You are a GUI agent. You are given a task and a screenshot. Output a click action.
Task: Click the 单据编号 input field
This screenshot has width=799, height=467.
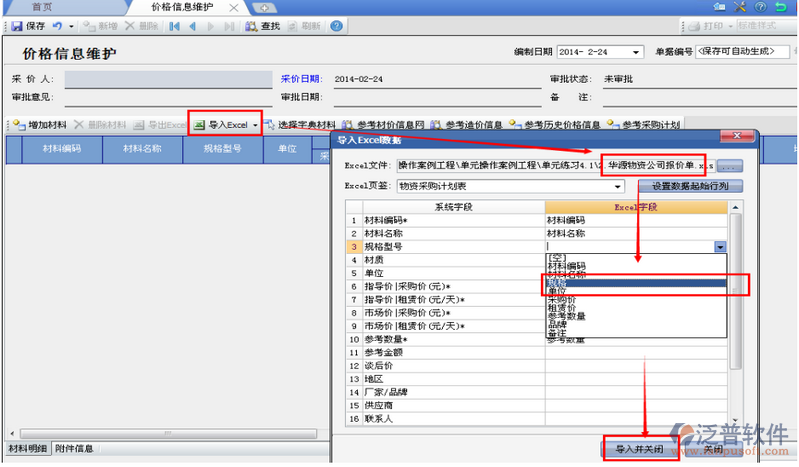[743, 51]
